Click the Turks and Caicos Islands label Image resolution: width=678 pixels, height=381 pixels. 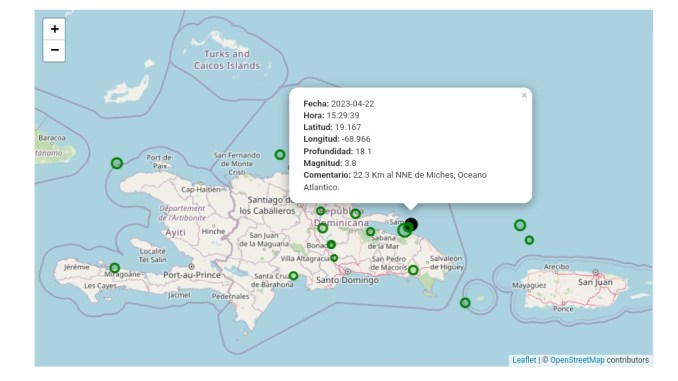(227, 60)
